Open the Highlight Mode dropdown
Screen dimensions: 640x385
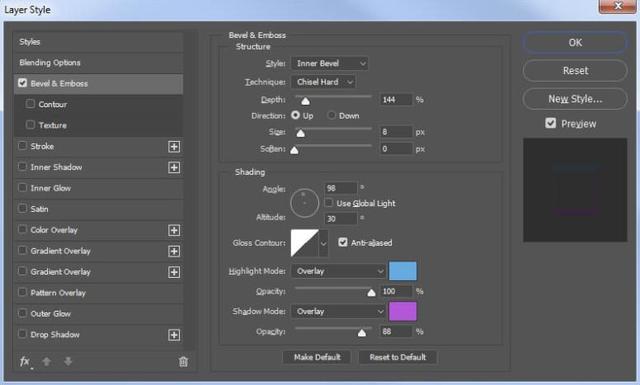pyautogui.click(x=338, y=271)
